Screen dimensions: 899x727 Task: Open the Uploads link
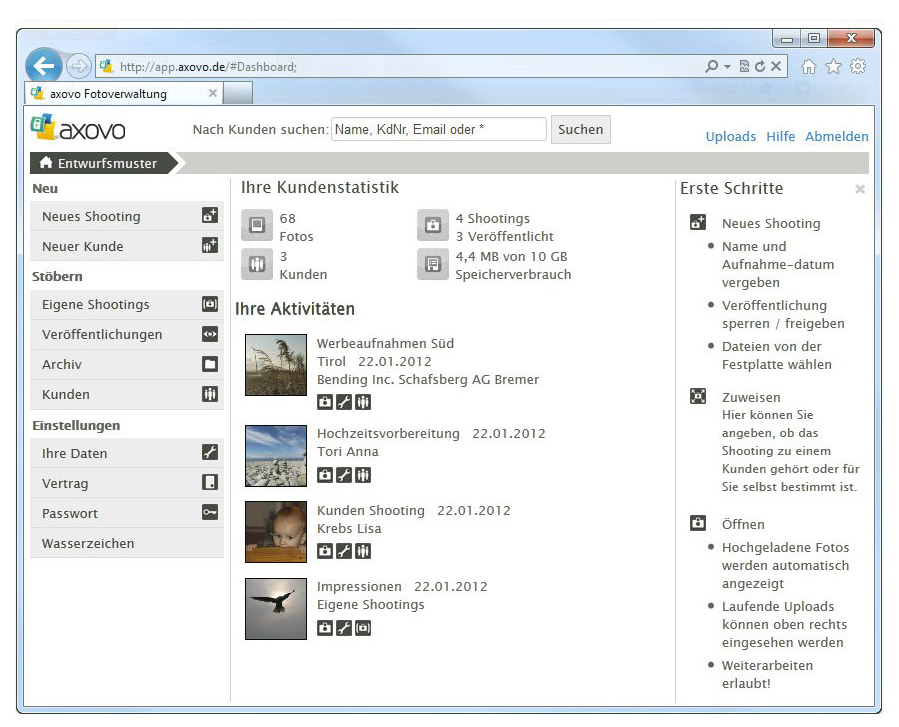[730, 136]
